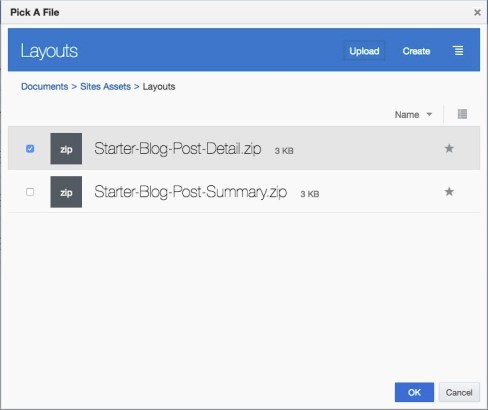Viewport: 488px width, 410px height.
Task: Open the Name sort dropdown
Action: click(x=413, y=115)
